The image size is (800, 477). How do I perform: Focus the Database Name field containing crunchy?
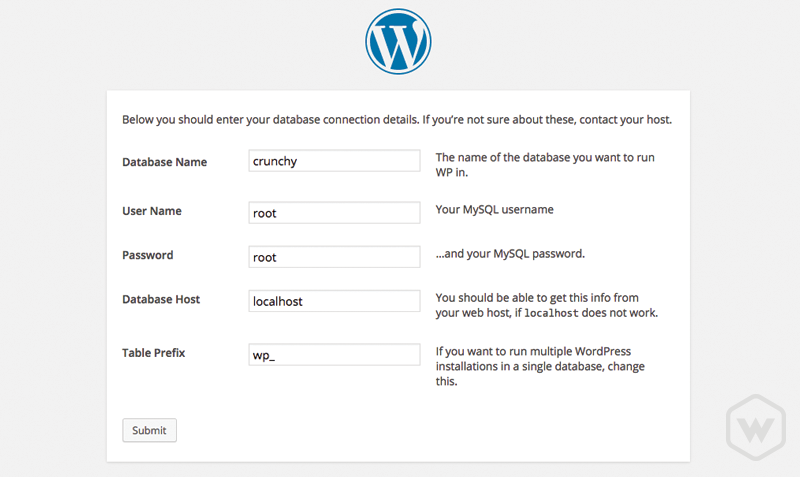[x=334, y=161]
